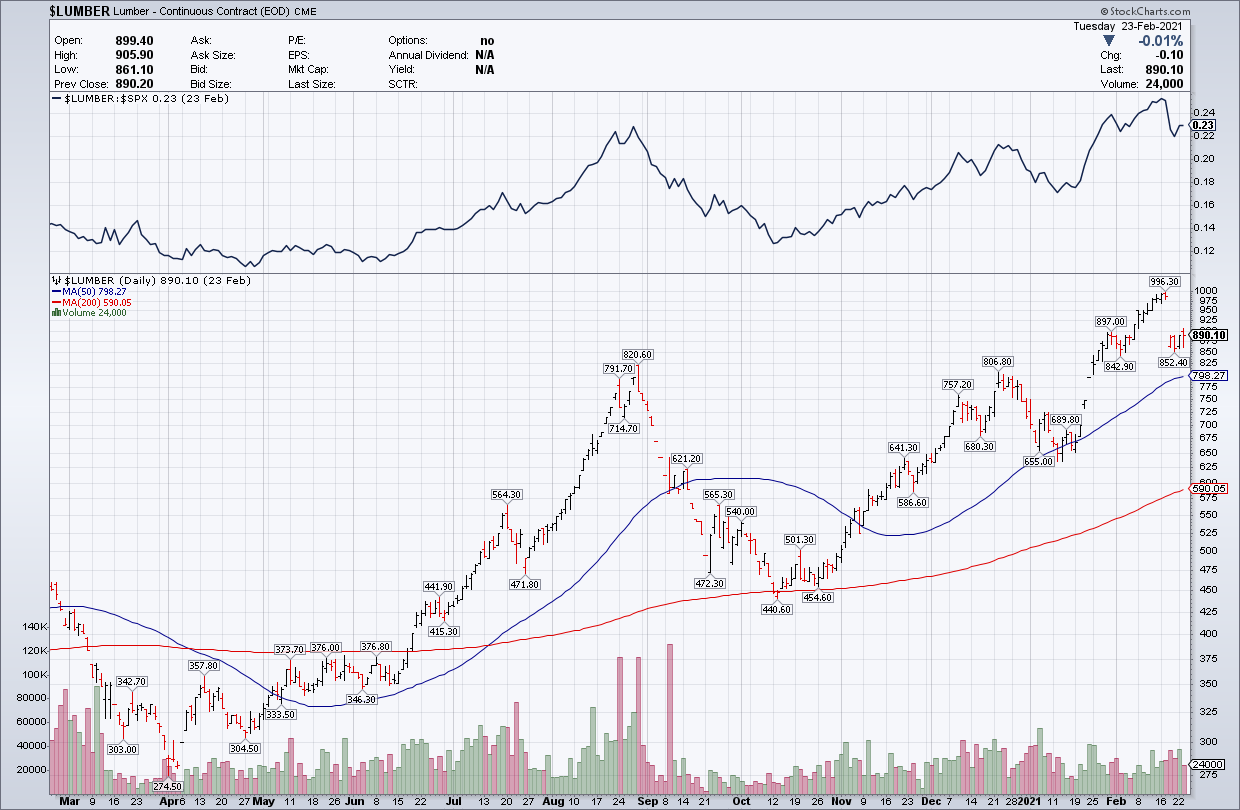Screen dimensions: 1240x810
Task: Click the 'Annual Dividend:' label
Action: click(428, 55)
